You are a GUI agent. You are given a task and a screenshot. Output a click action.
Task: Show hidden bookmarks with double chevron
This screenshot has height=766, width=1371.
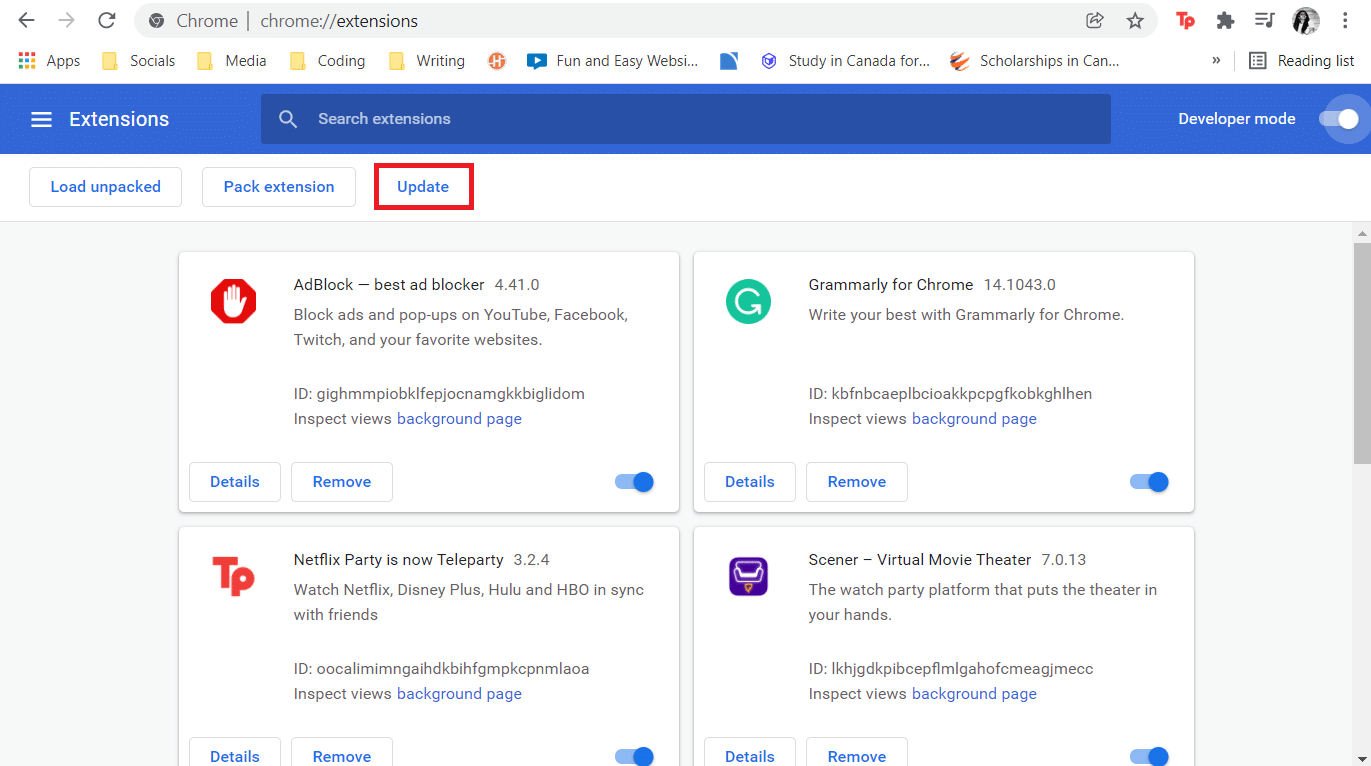coord(1216,61)
